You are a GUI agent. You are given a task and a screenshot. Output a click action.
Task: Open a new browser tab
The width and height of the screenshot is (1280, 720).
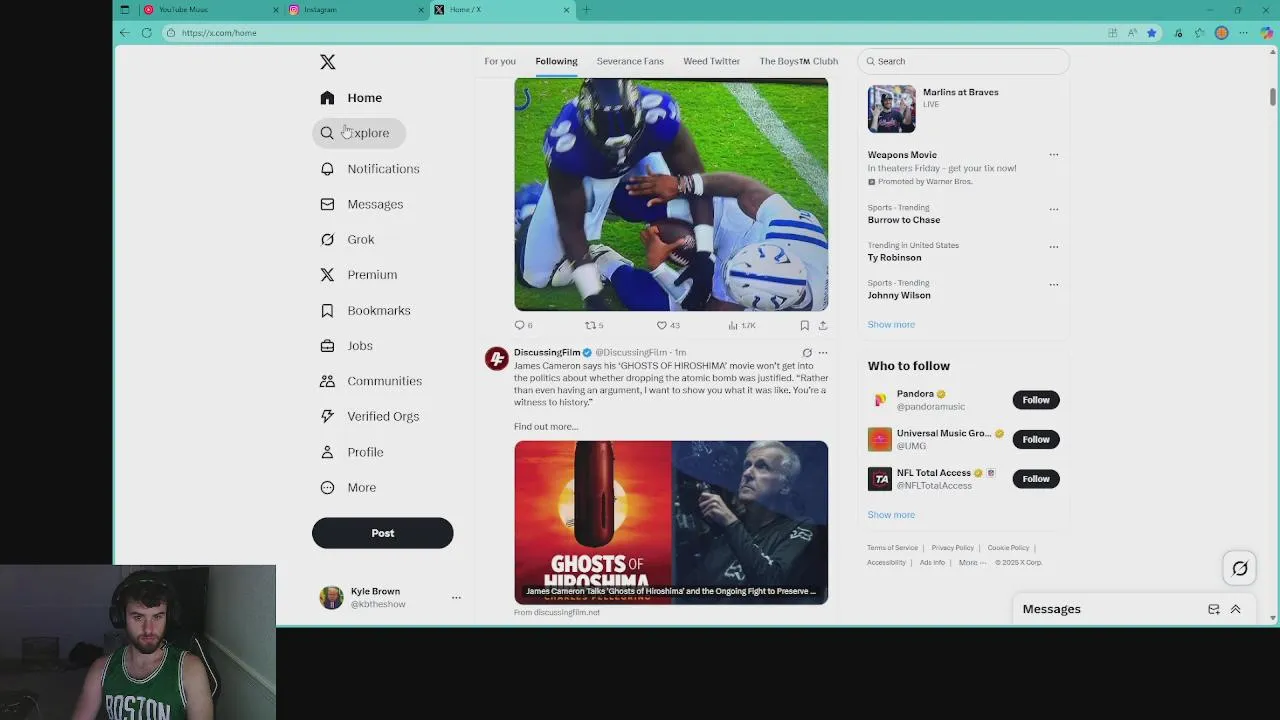[587, 10]
